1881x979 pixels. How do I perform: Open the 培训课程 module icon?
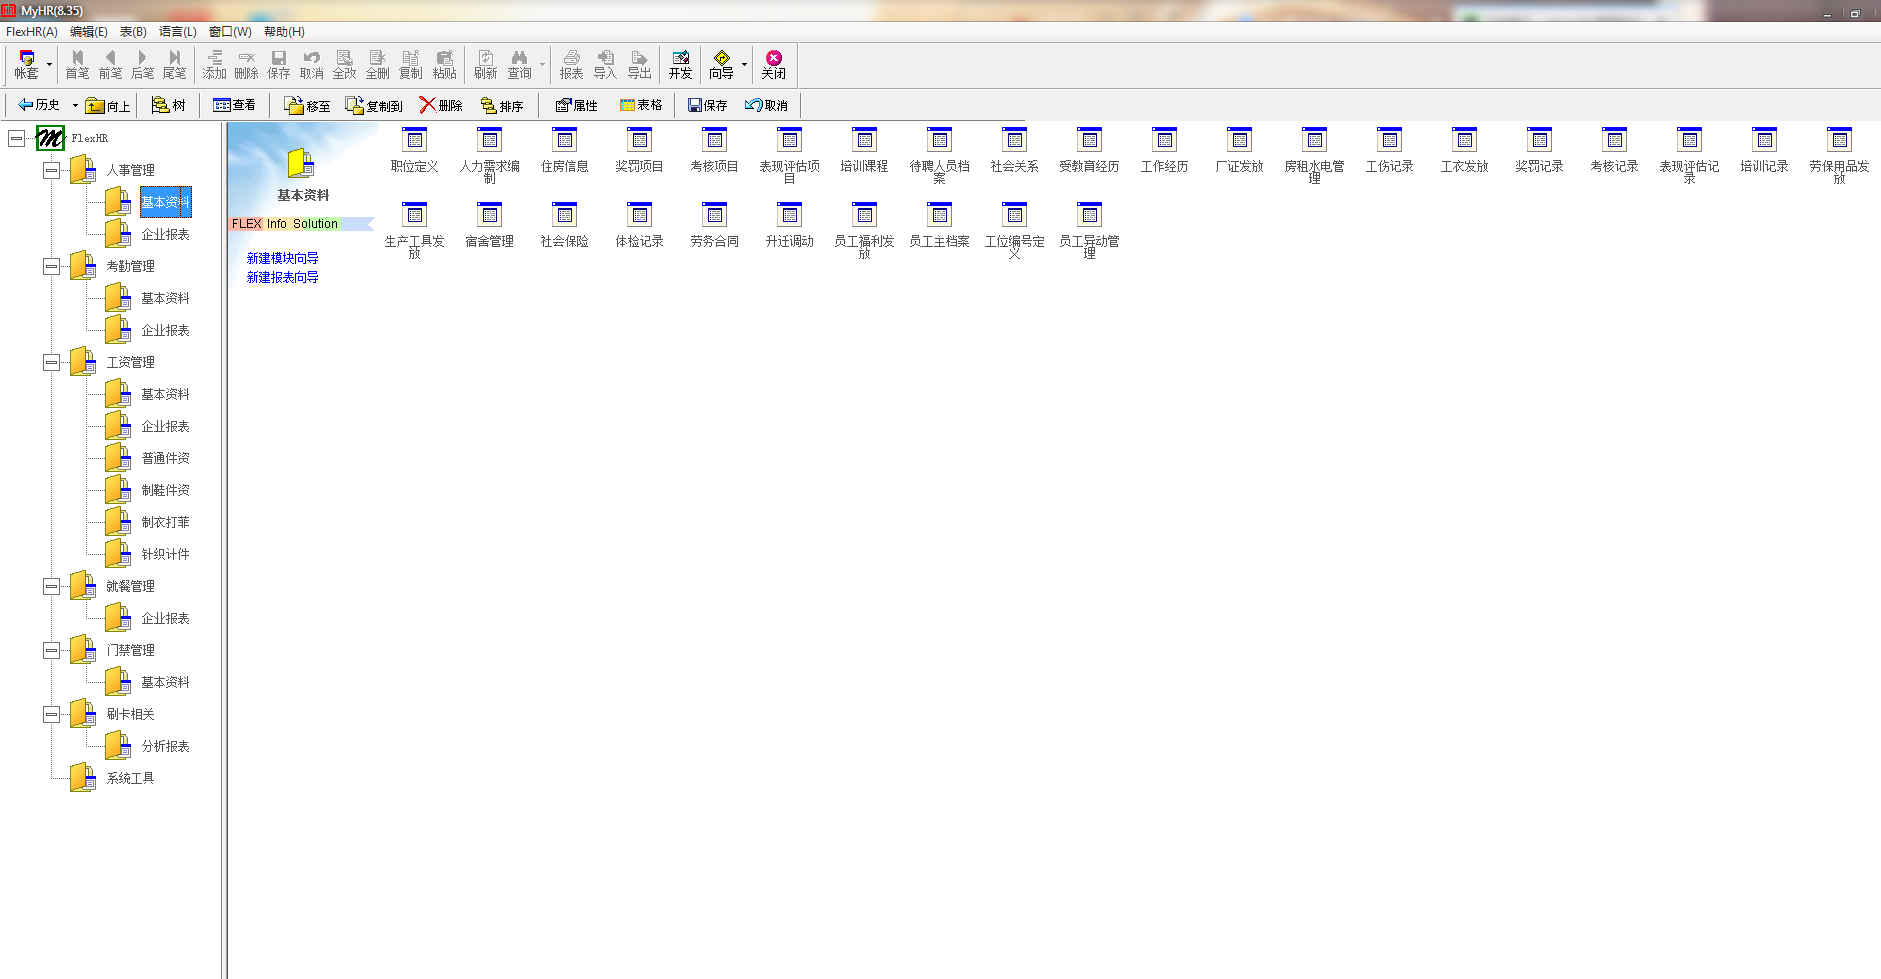click(x=864, y=141)
